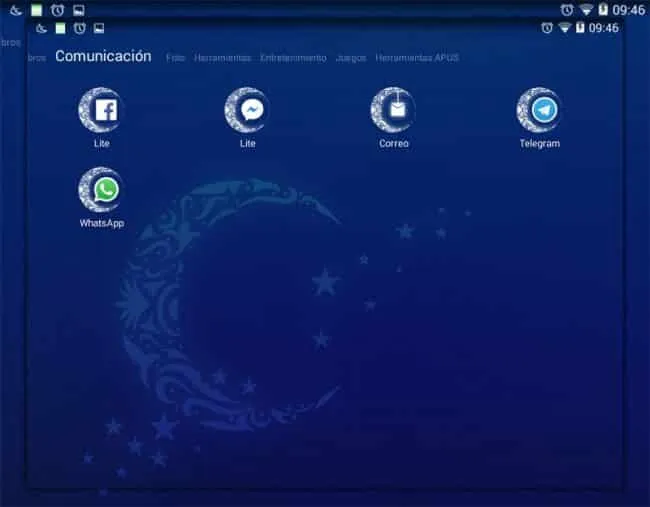Tap the moon icon in topmost status bar
650x507 pixels.
coord(15,9)
